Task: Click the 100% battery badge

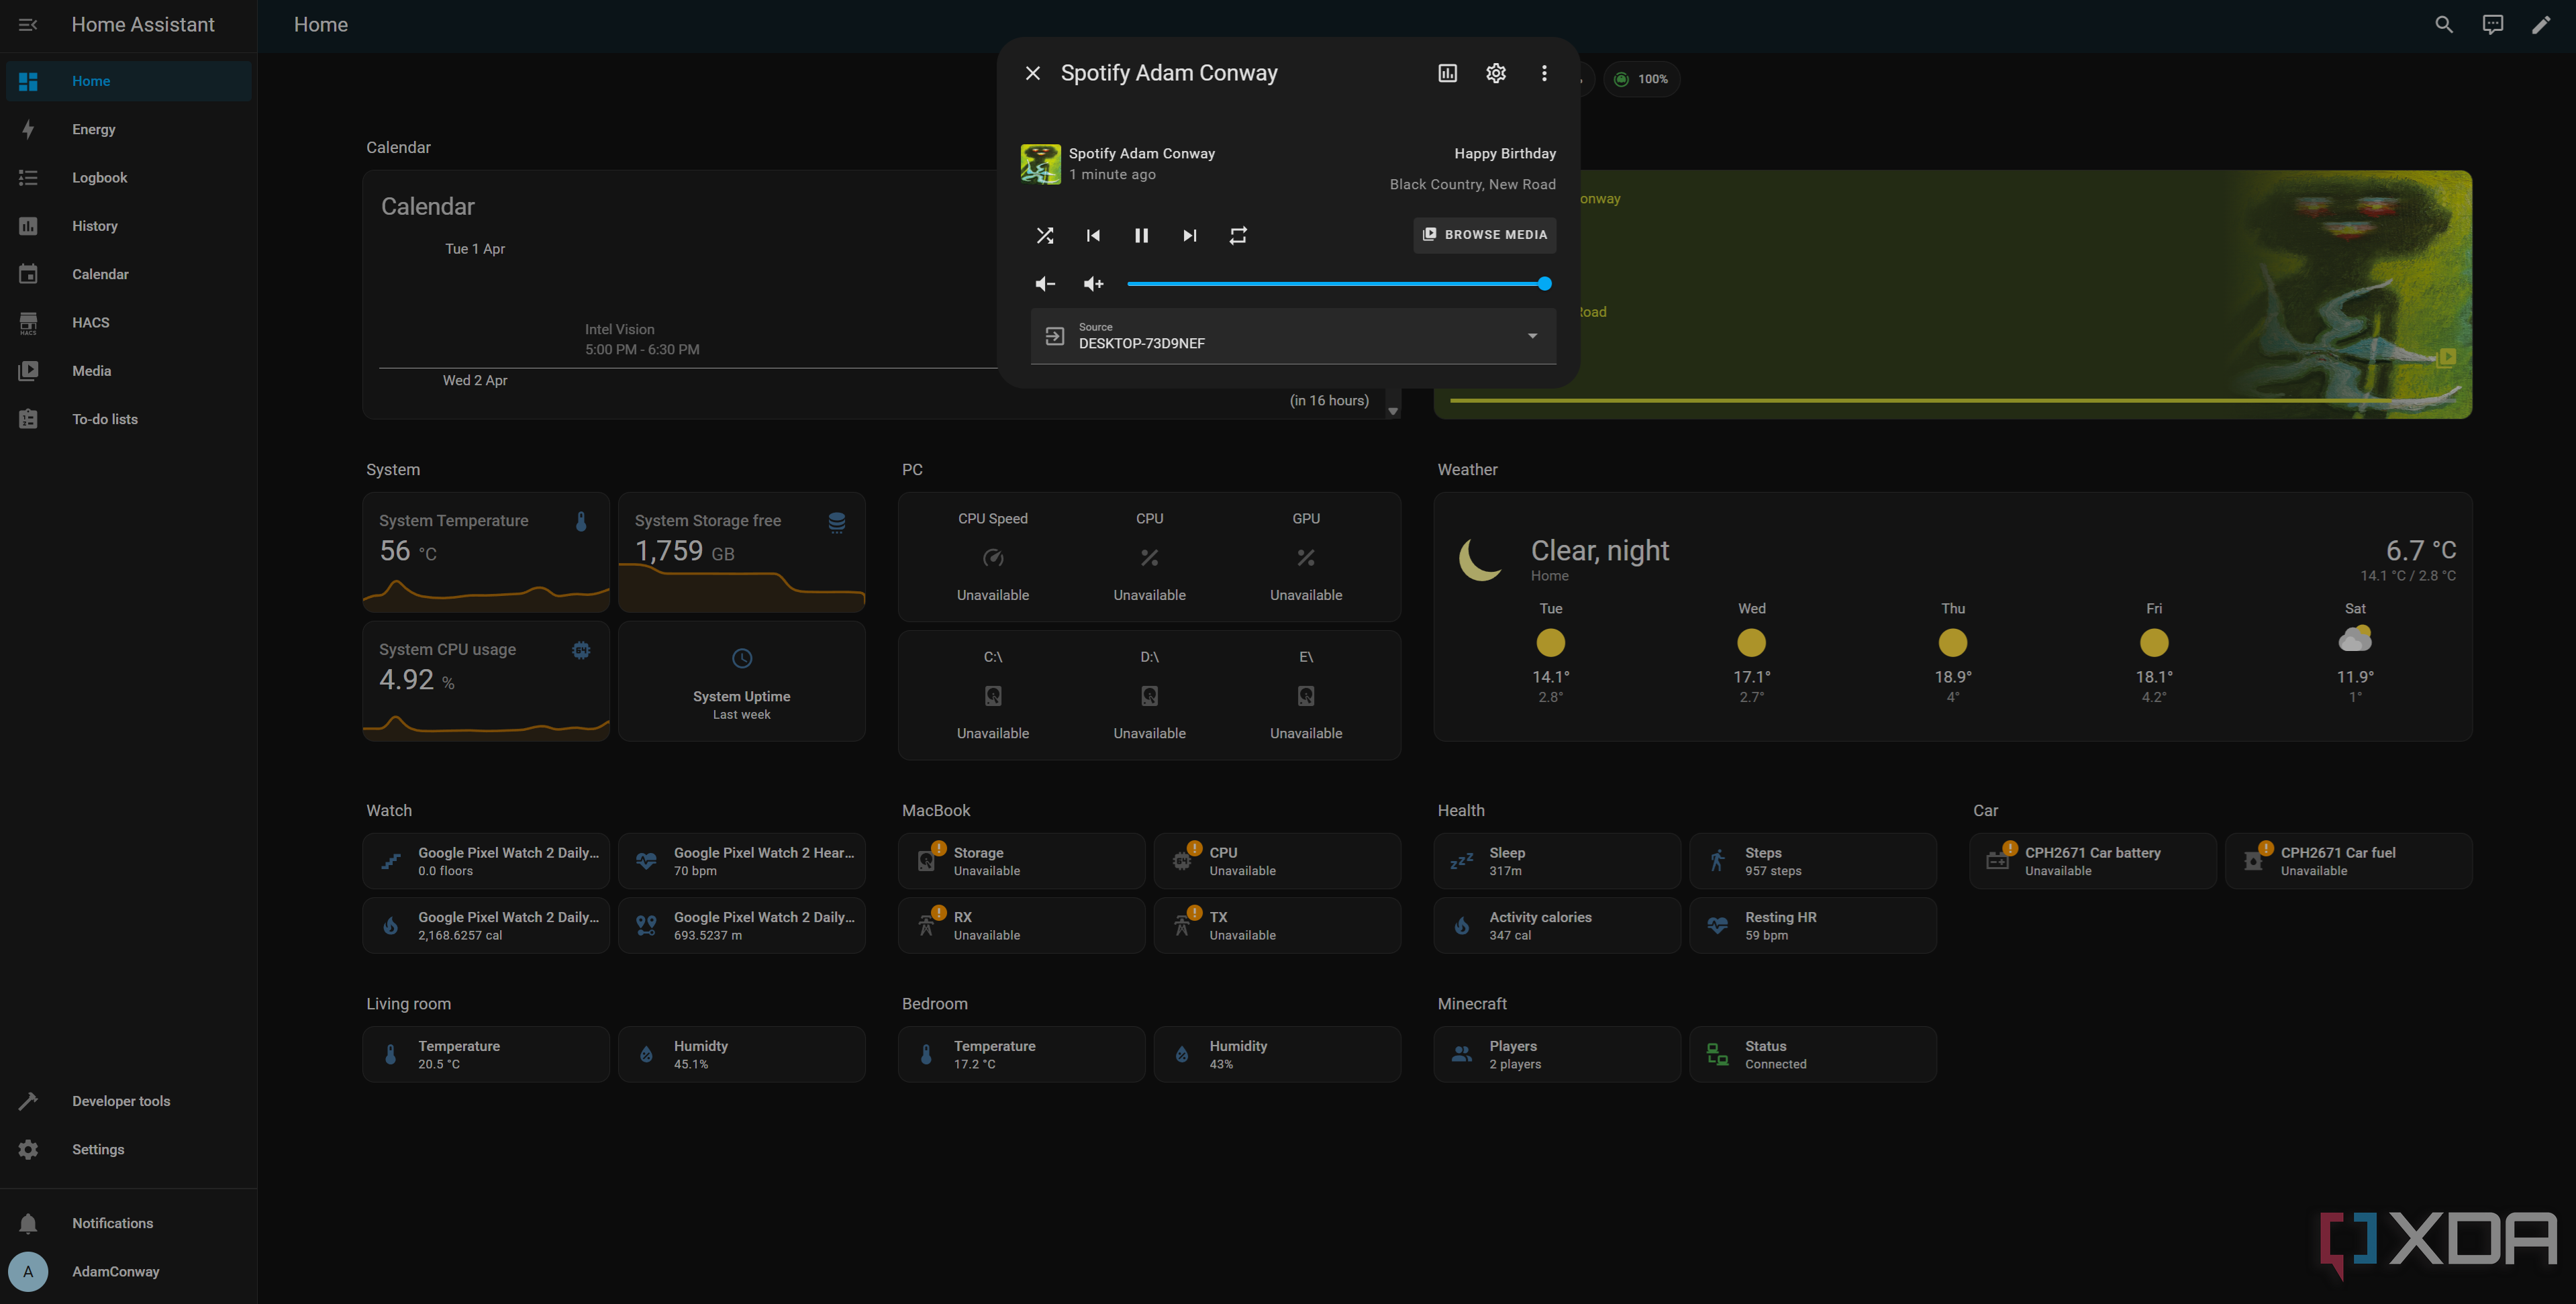Action: click(x=1641, y=79)
